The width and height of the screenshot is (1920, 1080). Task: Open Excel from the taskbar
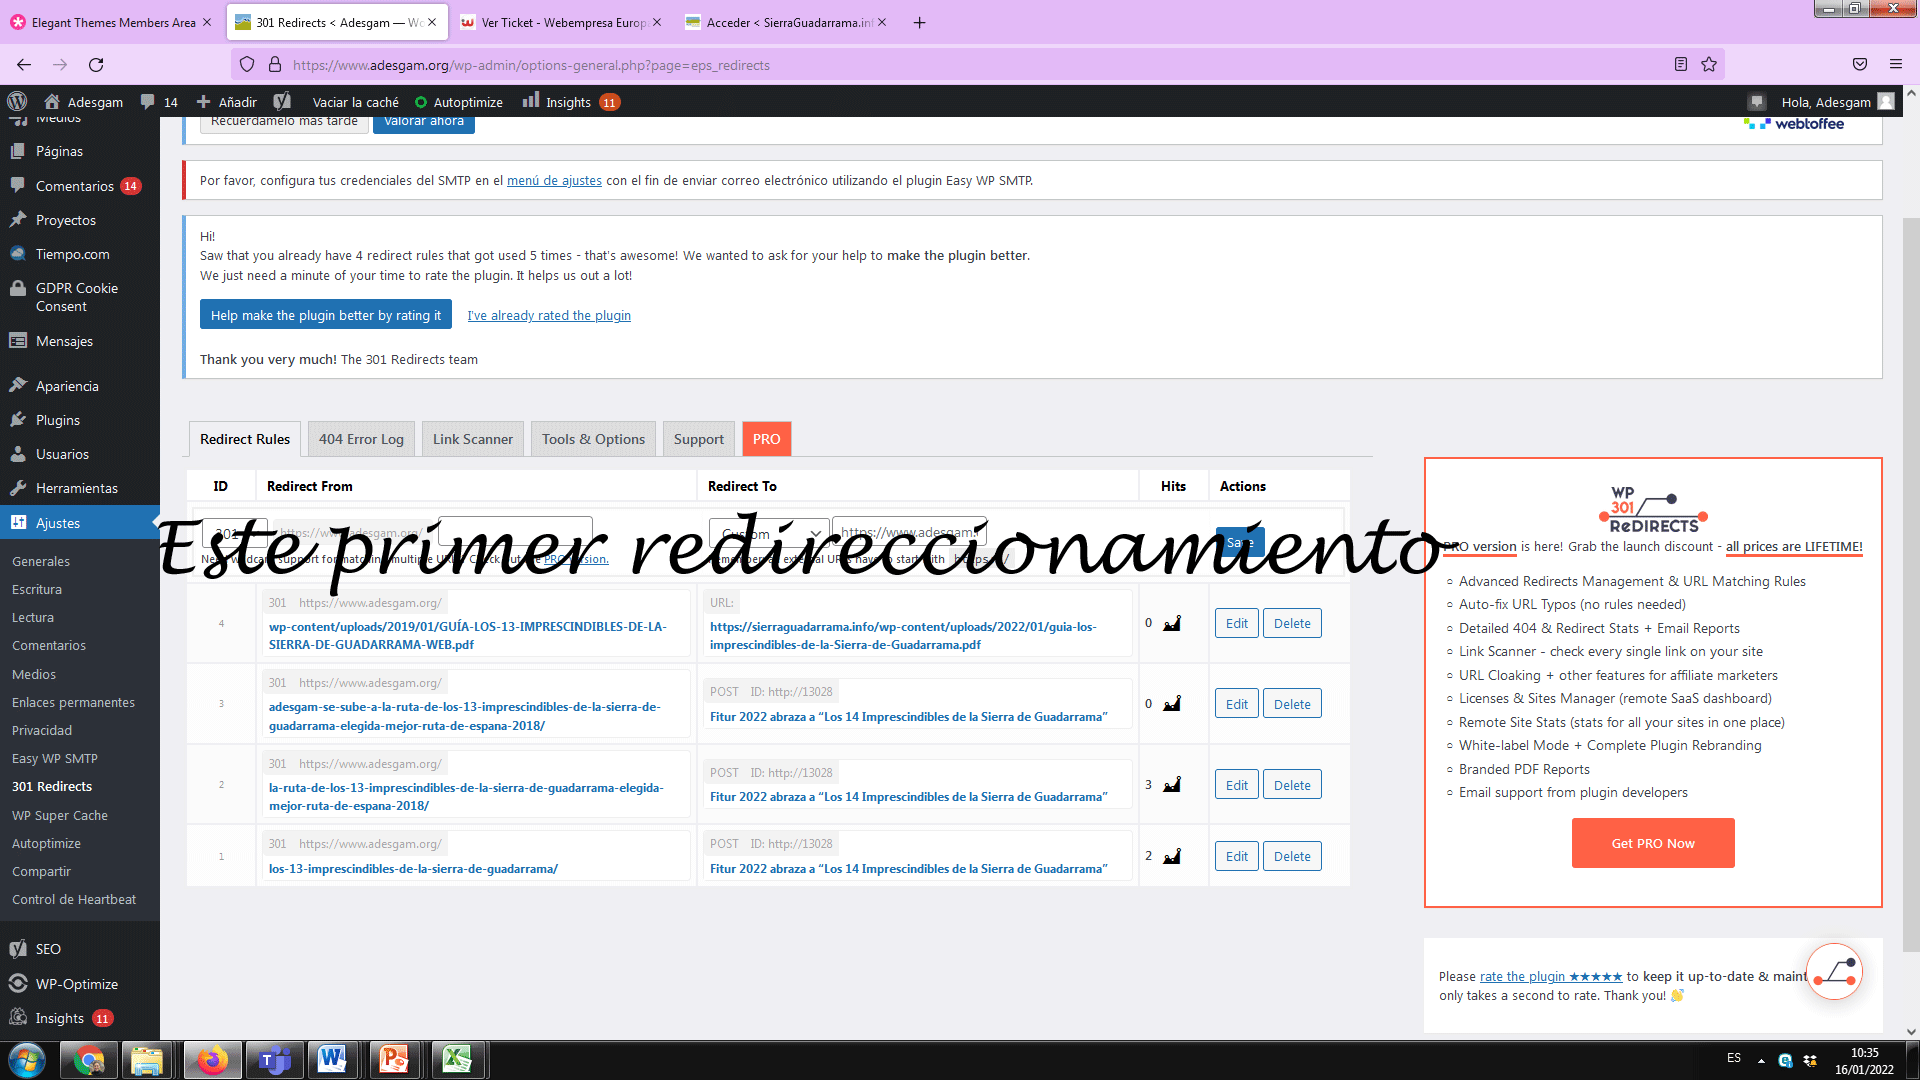pos(457,1060)
